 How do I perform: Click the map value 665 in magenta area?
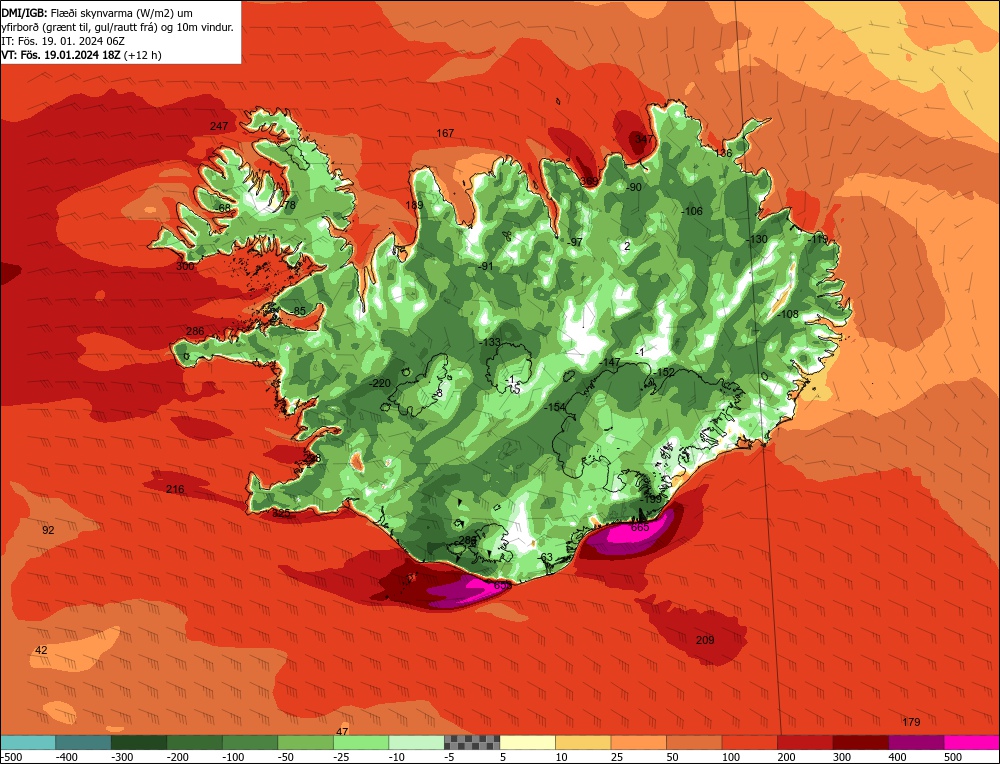coord(640,527)
